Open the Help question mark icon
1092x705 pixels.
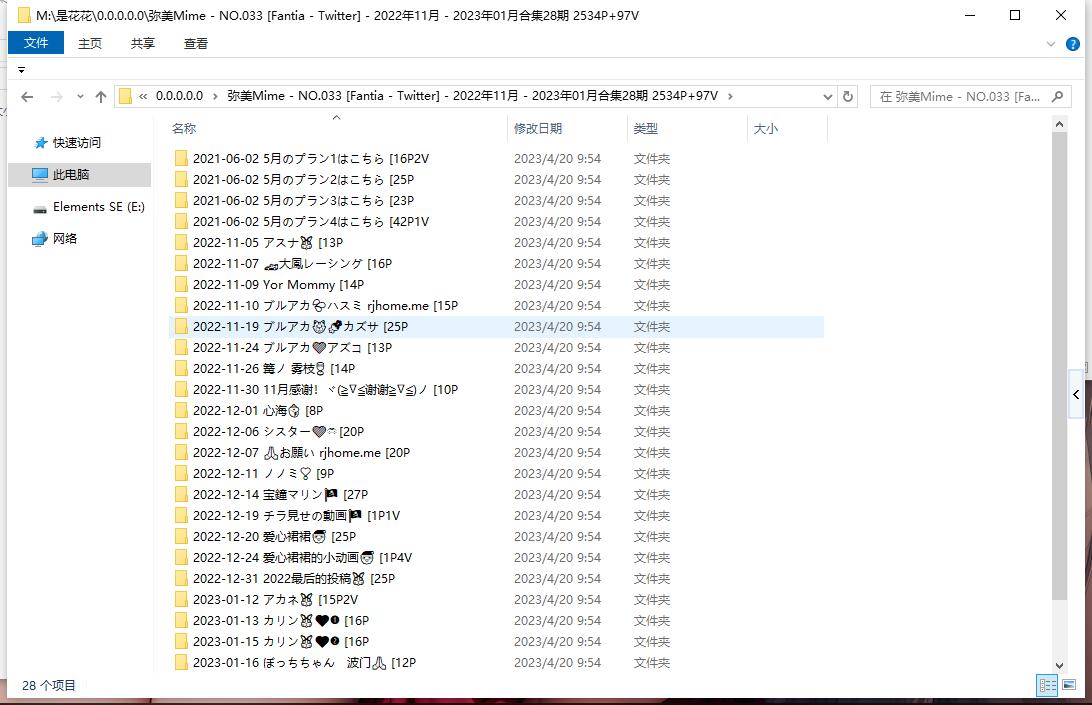(1071, 43)
